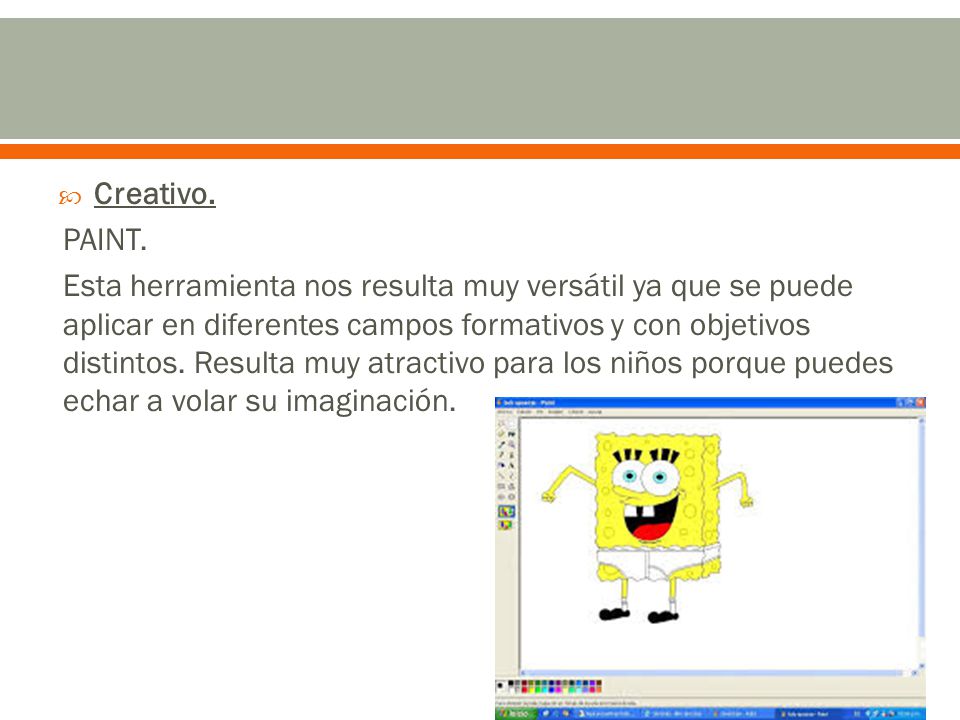Pick the Rectangle shape tool
This screenshot has width=960, height=720.
[501, 487]
